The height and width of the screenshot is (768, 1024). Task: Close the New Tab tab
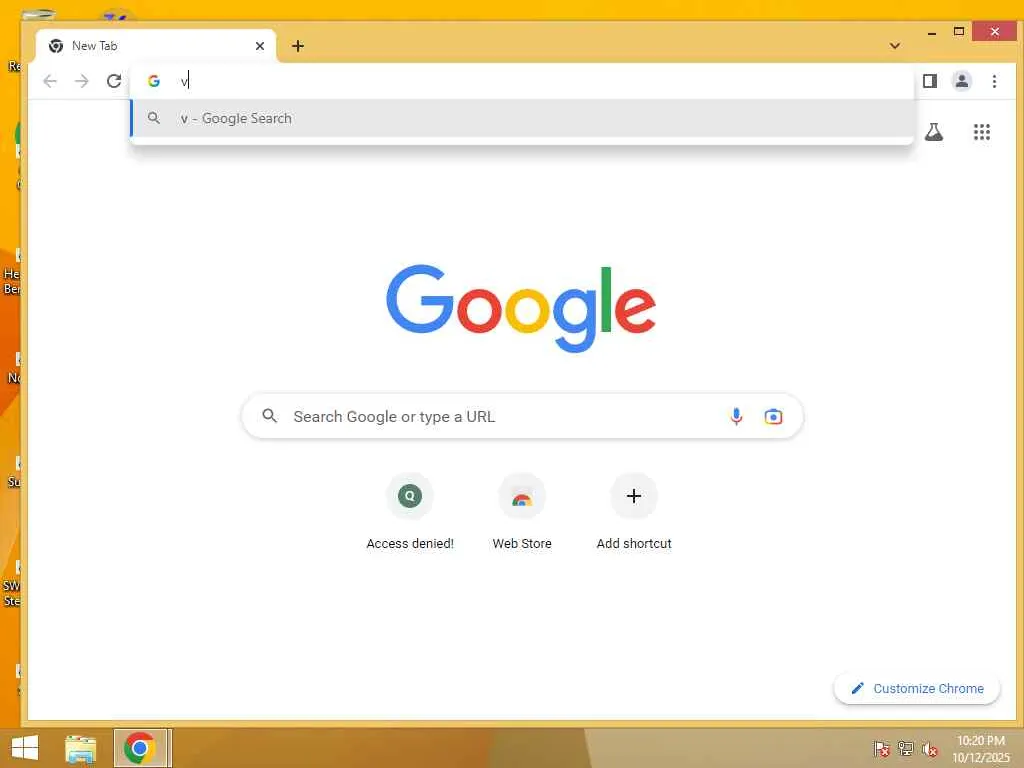tap(260, 46)
